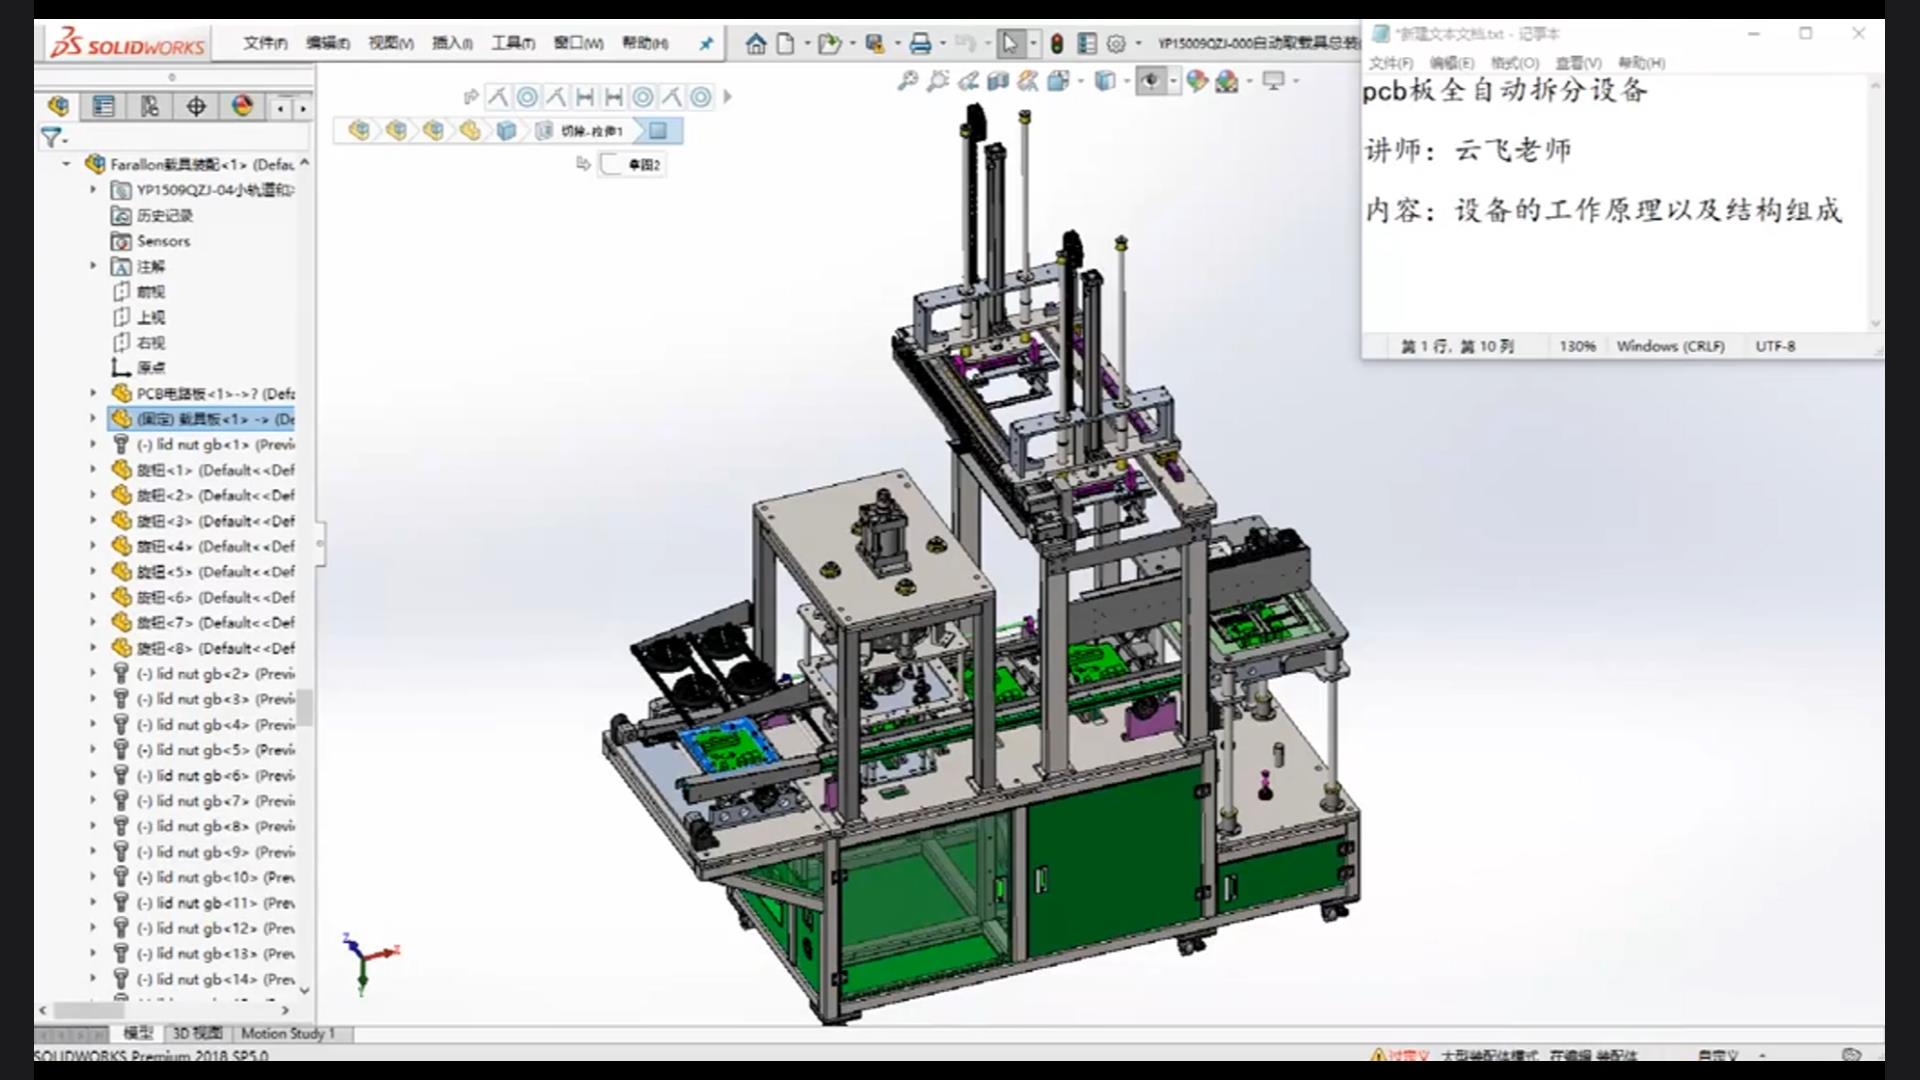Pin the menu bar with pushpin
Screen dimensions: 1920x1080
(706, 43)
